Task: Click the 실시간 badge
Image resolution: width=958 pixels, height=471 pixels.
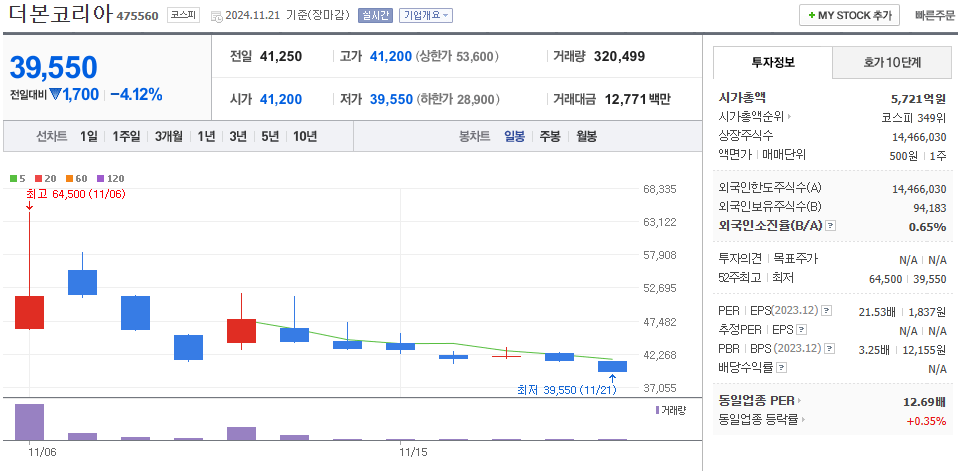Action: (x=375, y=15)
